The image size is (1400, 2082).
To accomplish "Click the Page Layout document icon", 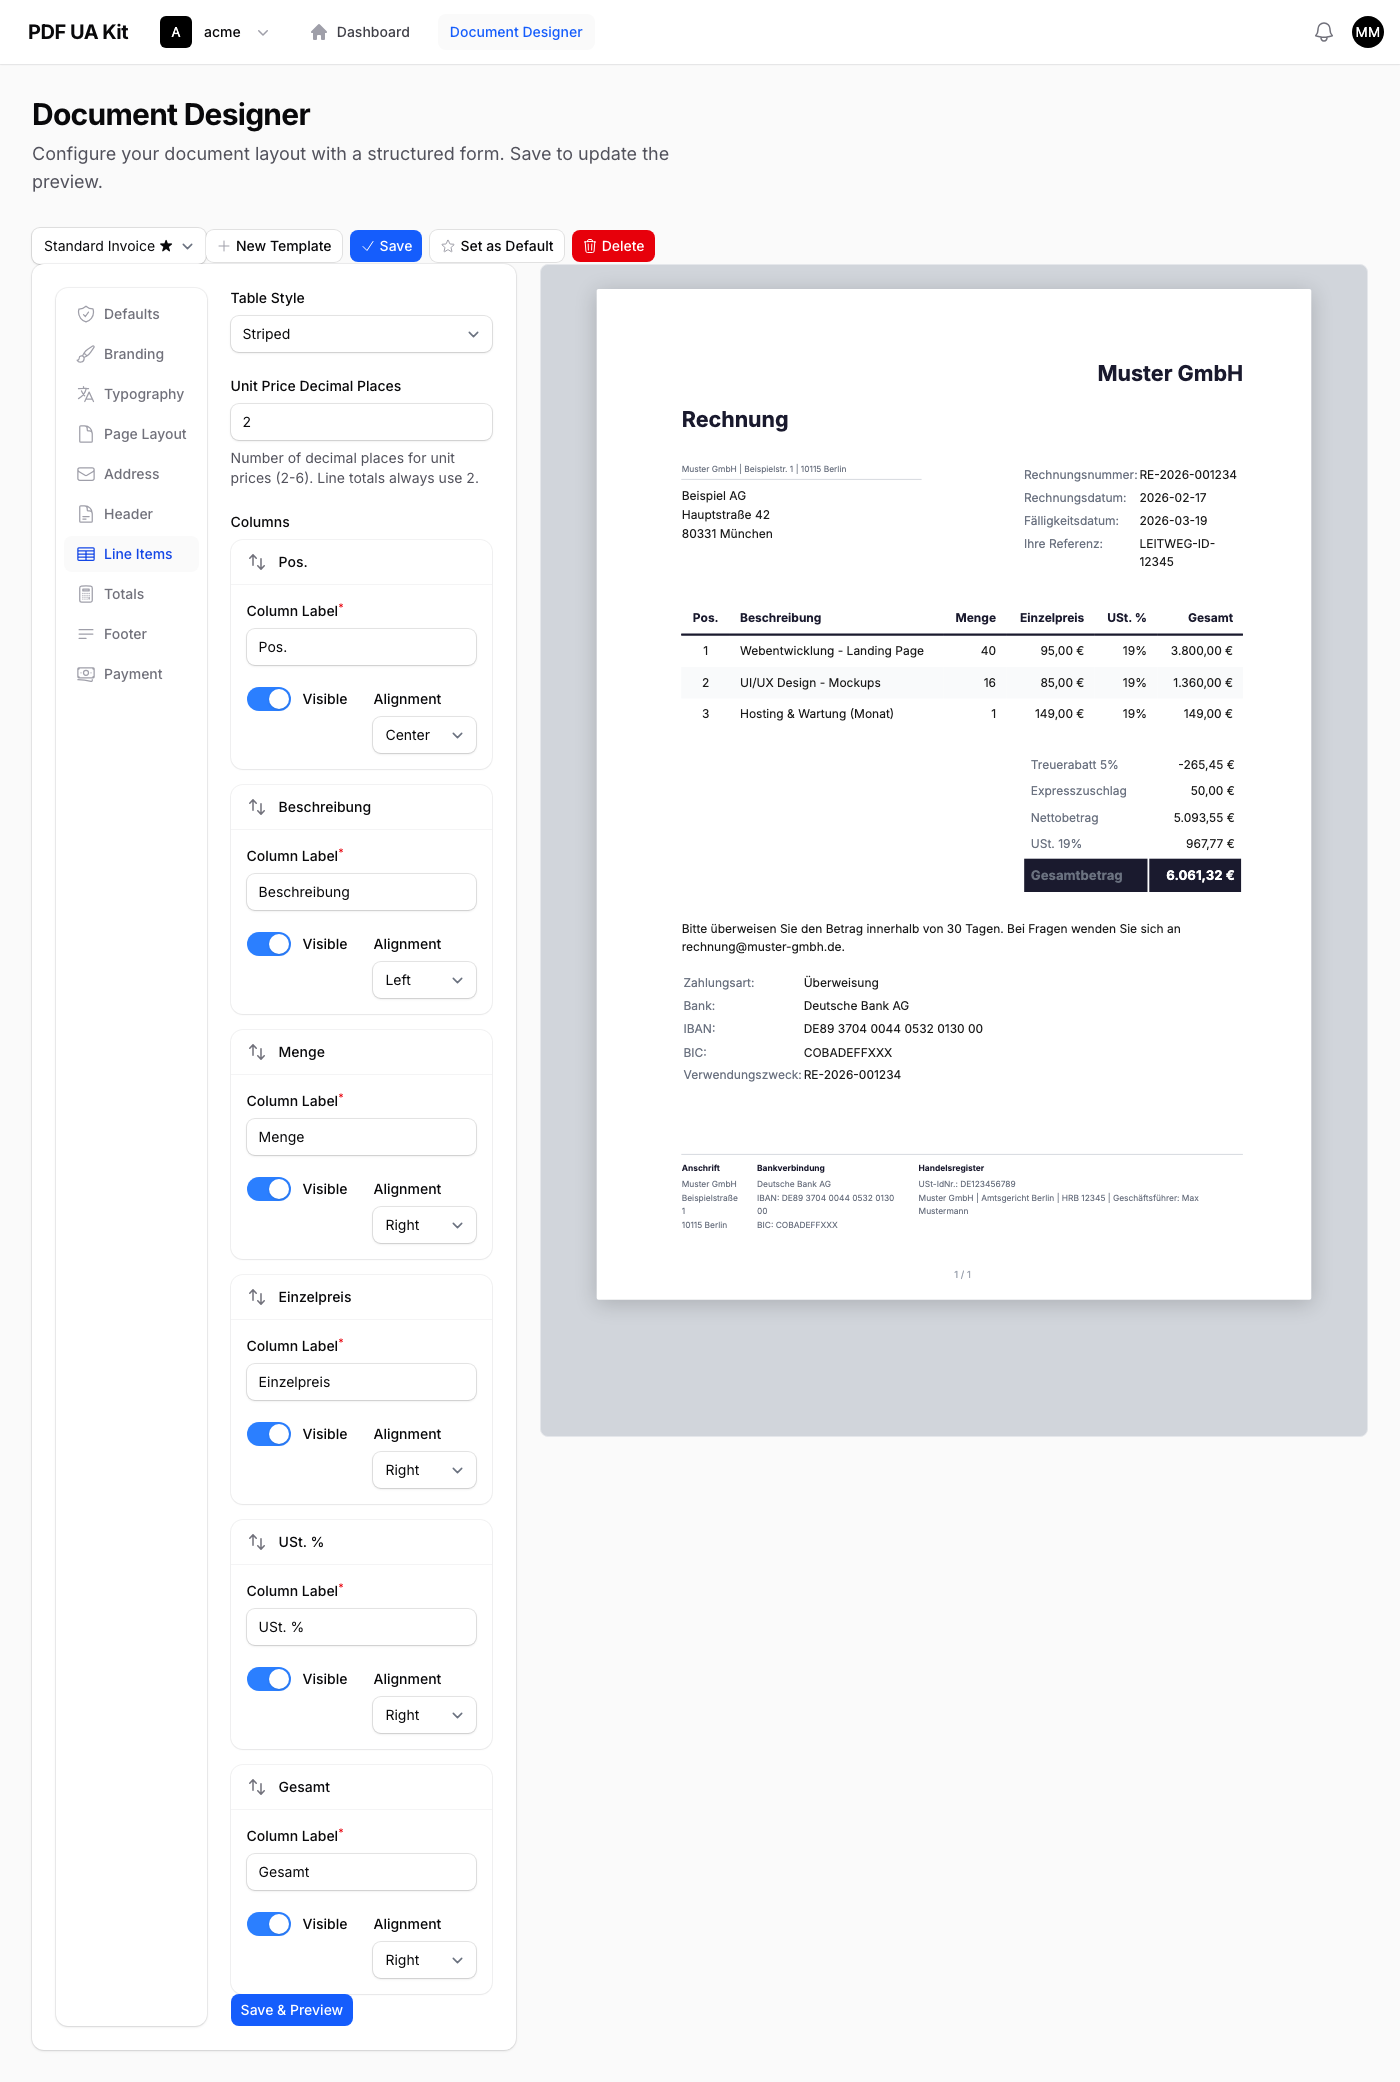I will [x=86, y=434].
